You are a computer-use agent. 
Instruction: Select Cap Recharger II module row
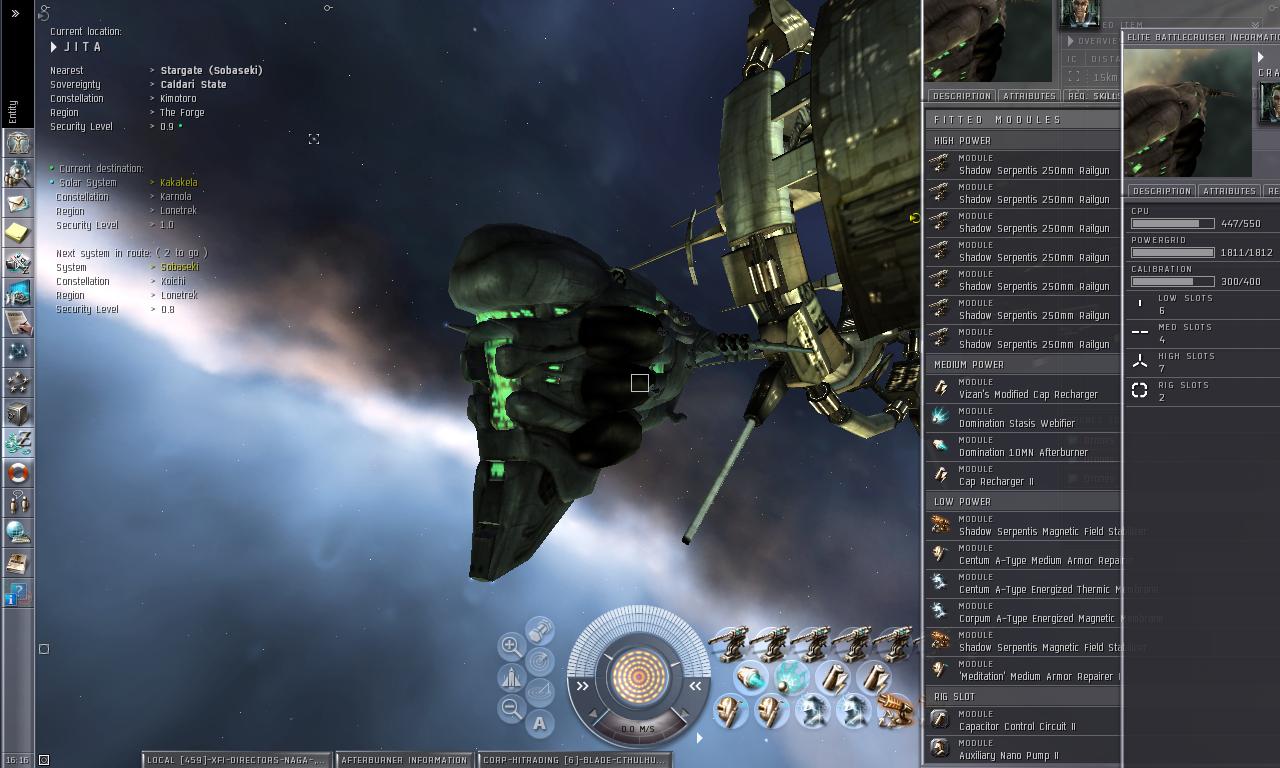click(1023, 475)
